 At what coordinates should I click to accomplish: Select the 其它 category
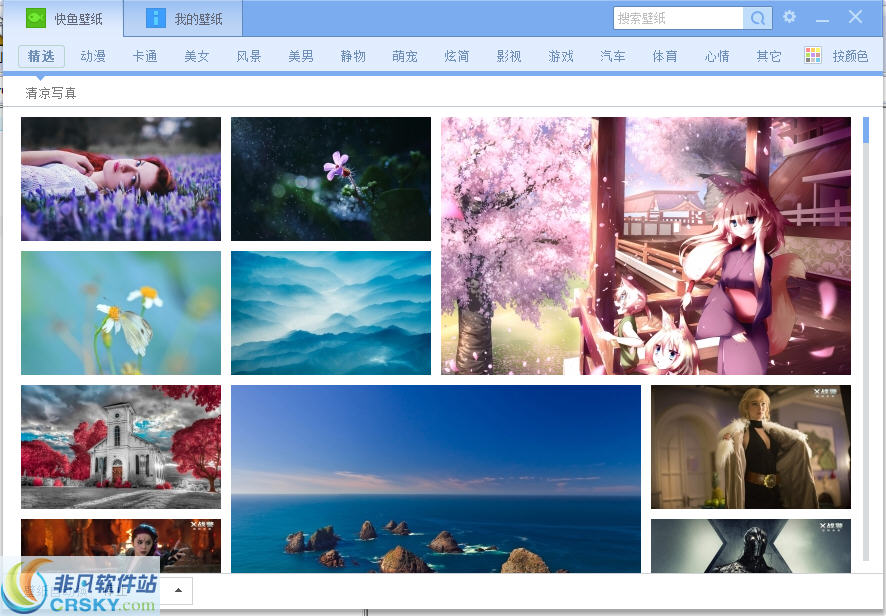pos(769,56)
